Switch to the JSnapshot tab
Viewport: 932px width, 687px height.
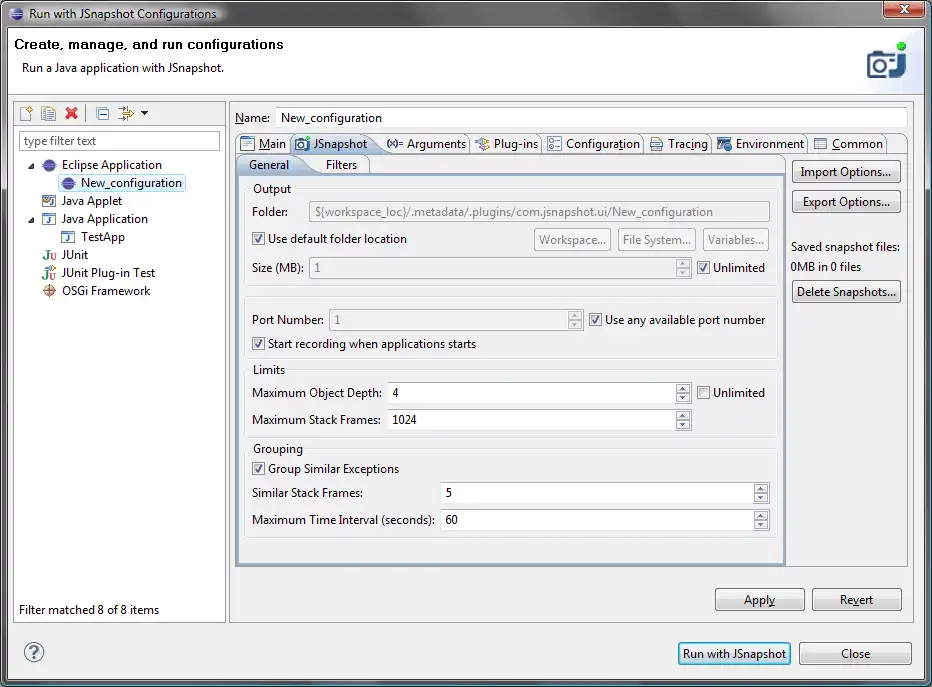[333, 144]
